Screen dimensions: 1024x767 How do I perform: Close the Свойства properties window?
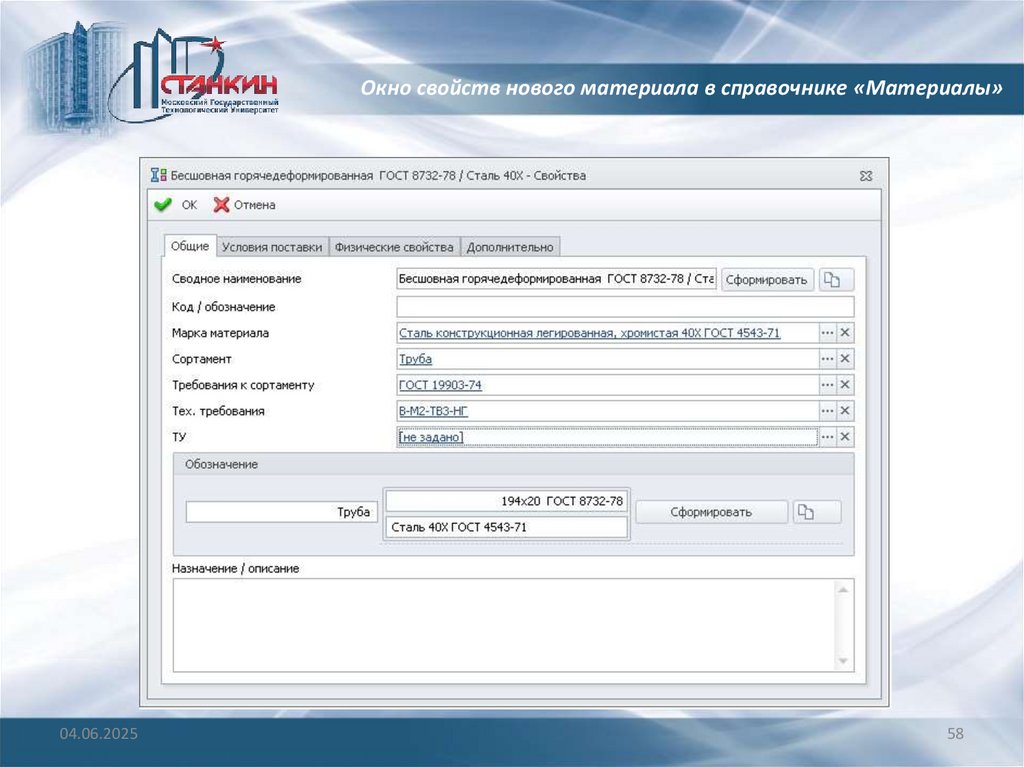point(866,176)
